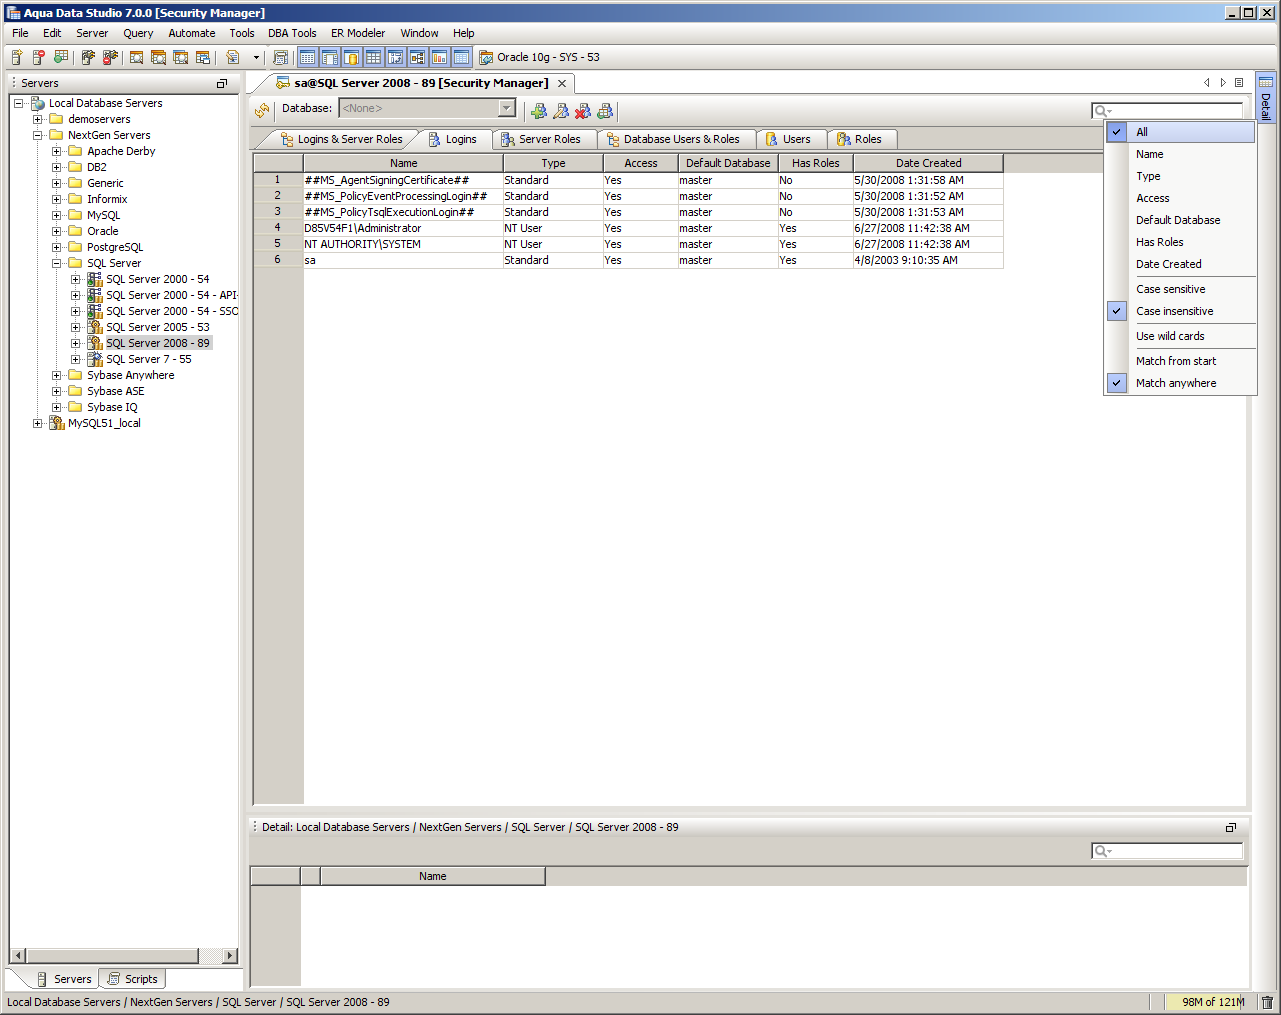The width and height of the screenshot is (1281, 1015).
Task: Refresh the Security Manager list
Action: (x=262, y=110)
